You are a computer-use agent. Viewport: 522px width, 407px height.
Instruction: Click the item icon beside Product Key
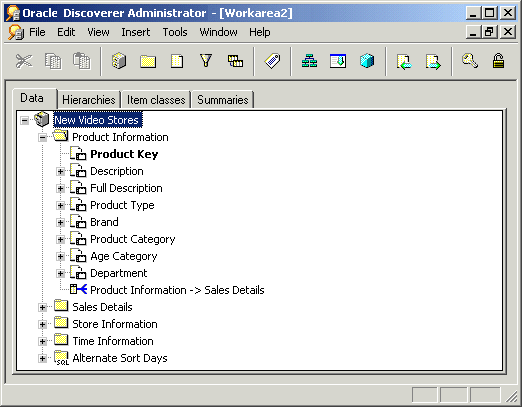click(78, 153)
